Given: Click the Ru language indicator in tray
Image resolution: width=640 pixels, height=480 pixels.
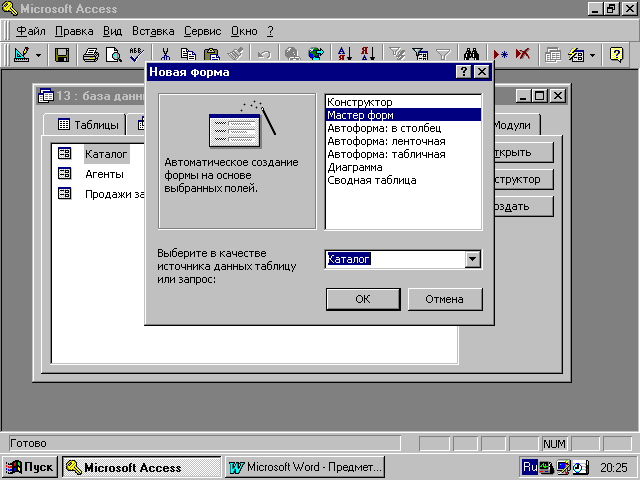Looking at the screenshot, I should (x=530, y=467).
